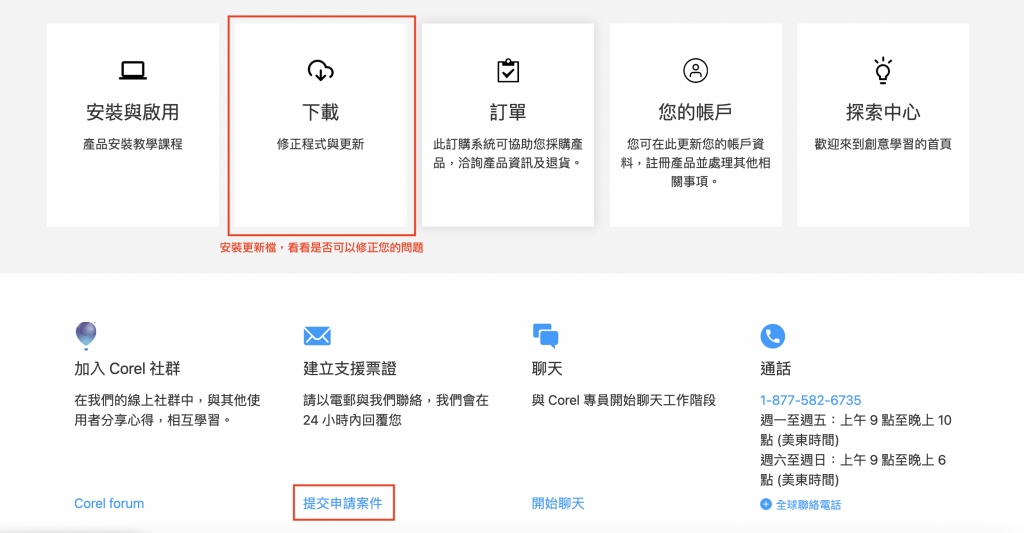
Task: Click the 週六至週日 weekend hours text
Action: pos(853,470)
